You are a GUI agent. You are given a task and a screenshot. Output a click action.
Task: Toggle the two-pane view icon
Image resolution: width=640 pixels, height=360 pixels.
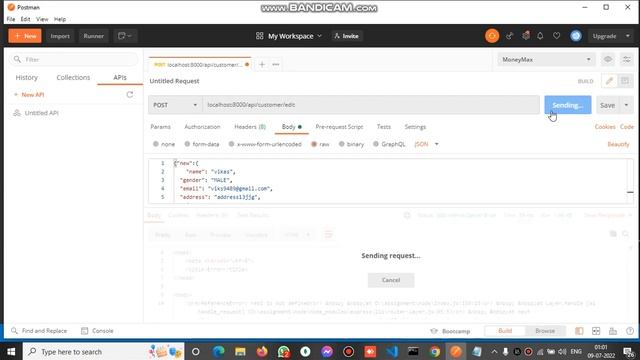coord(596,331)
